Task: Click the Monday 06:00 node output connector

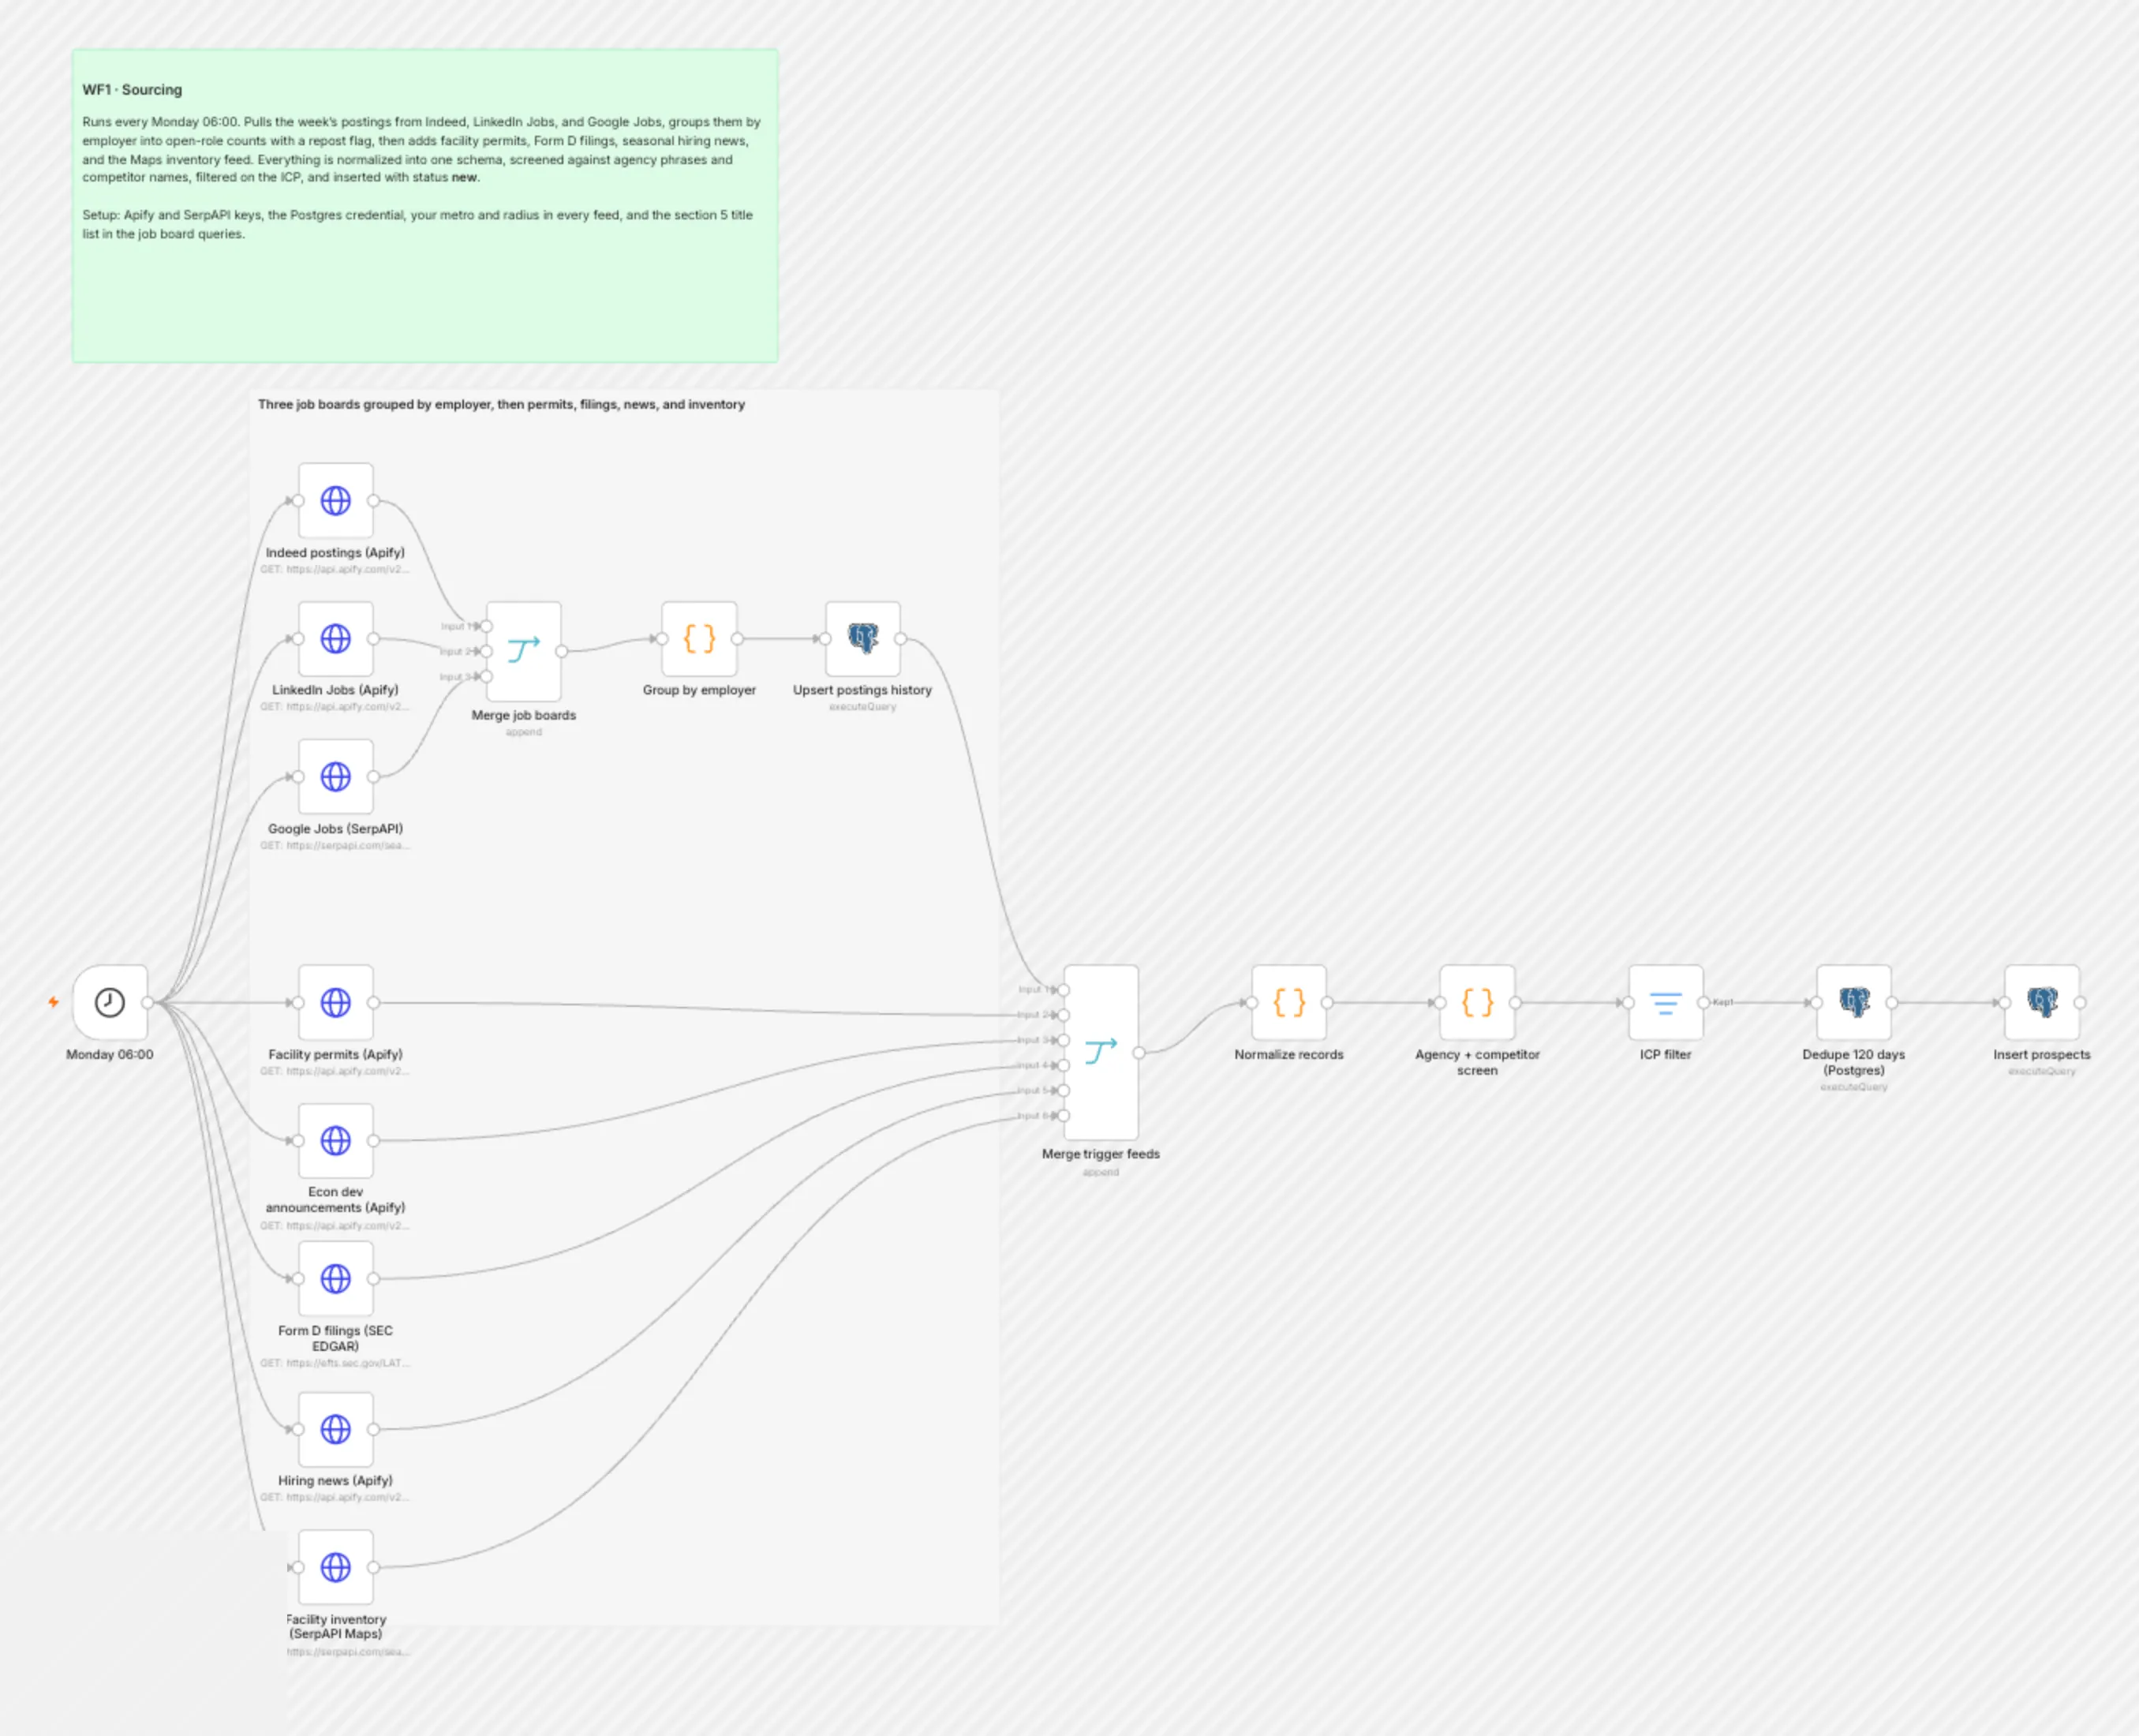Action: [148, 1002]
